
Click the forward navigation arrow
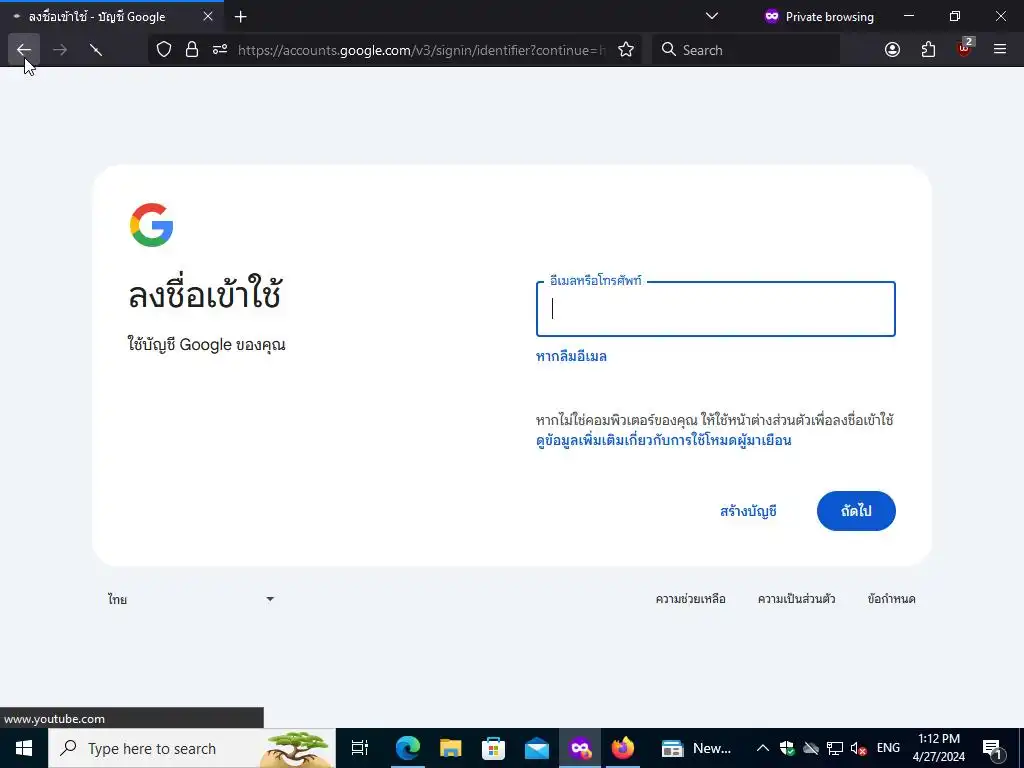click(x=60, y=50)
